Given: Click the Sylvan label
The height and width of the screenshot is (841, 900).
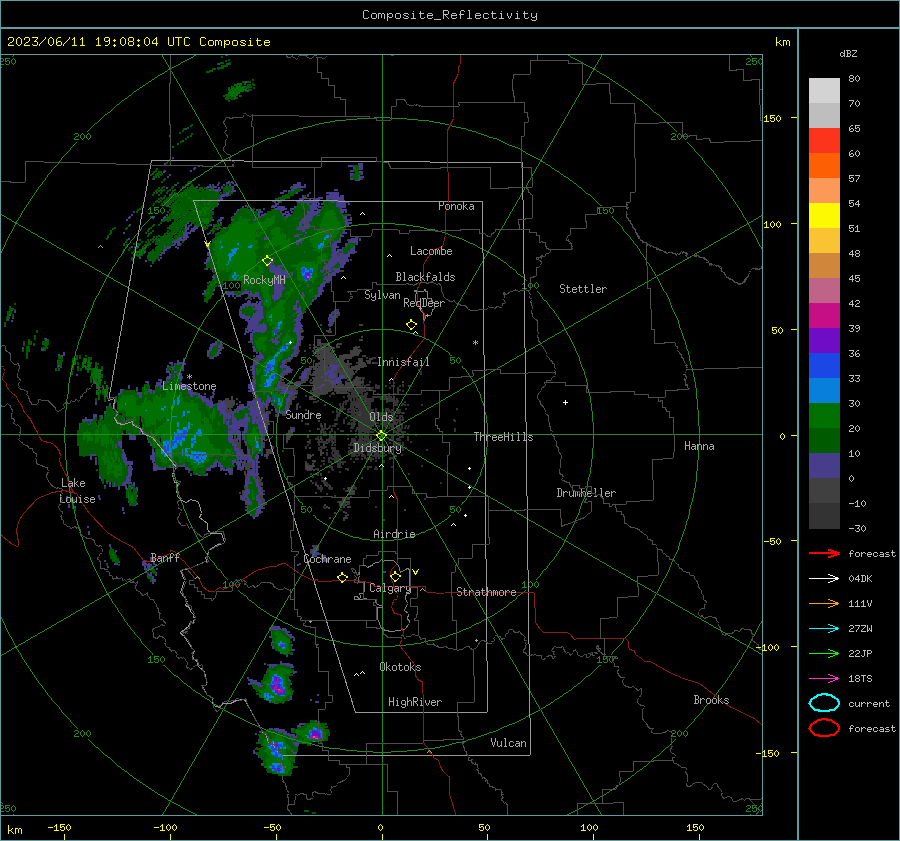Looking at the screenshot, I should [x=382, y=295].
